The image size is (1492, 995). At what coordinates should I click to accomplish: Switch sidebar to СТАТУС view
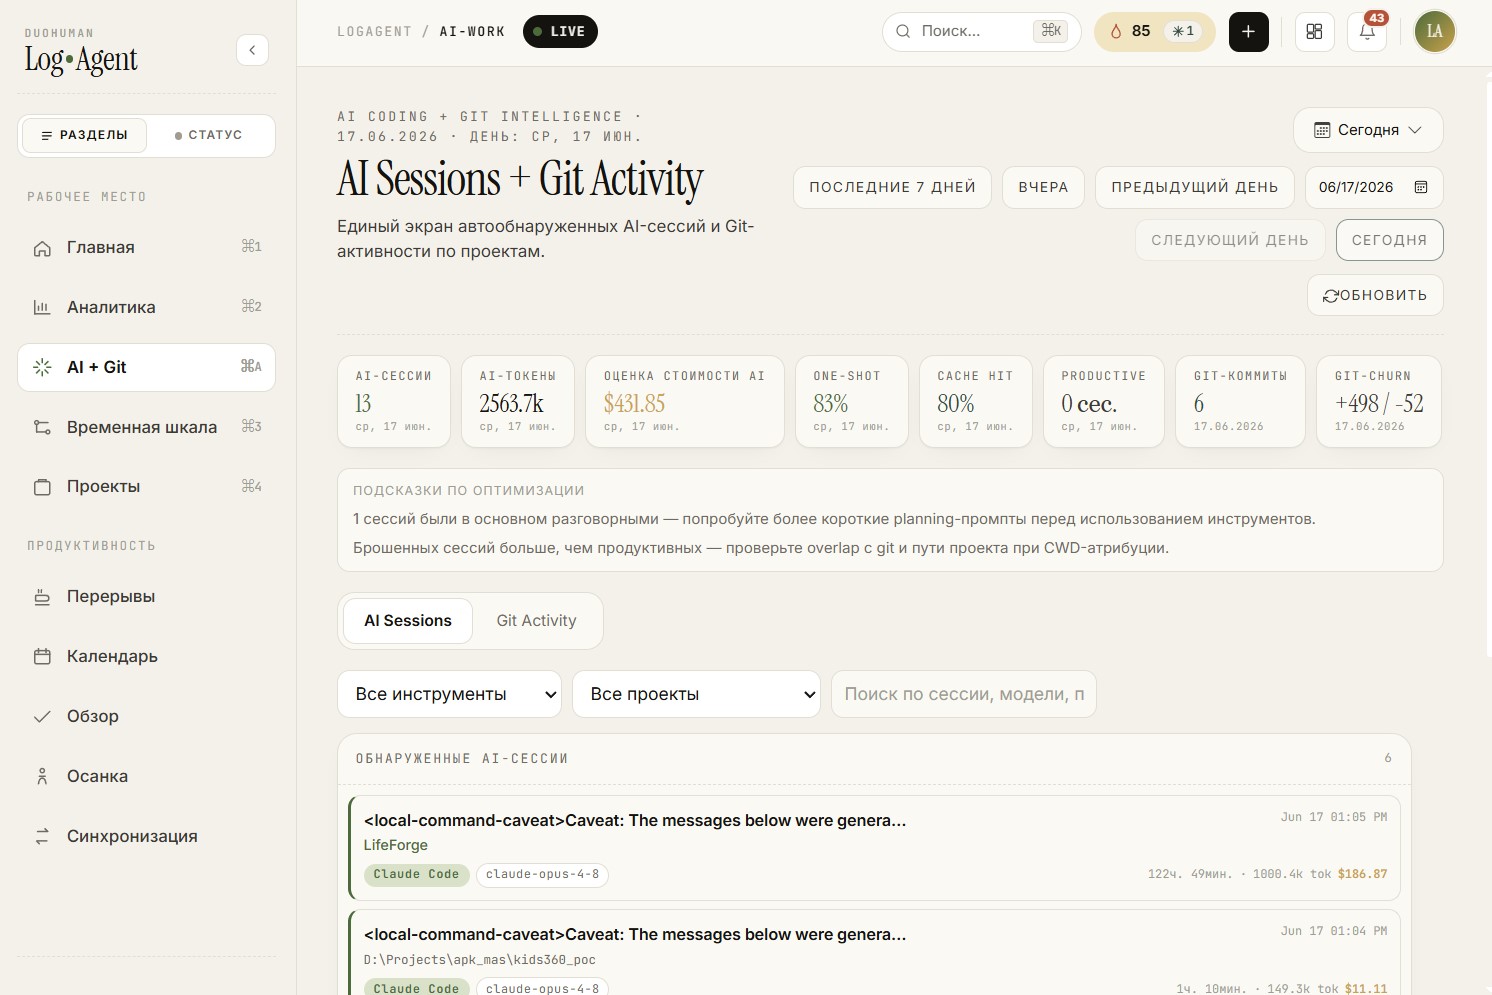coord(208,135)
